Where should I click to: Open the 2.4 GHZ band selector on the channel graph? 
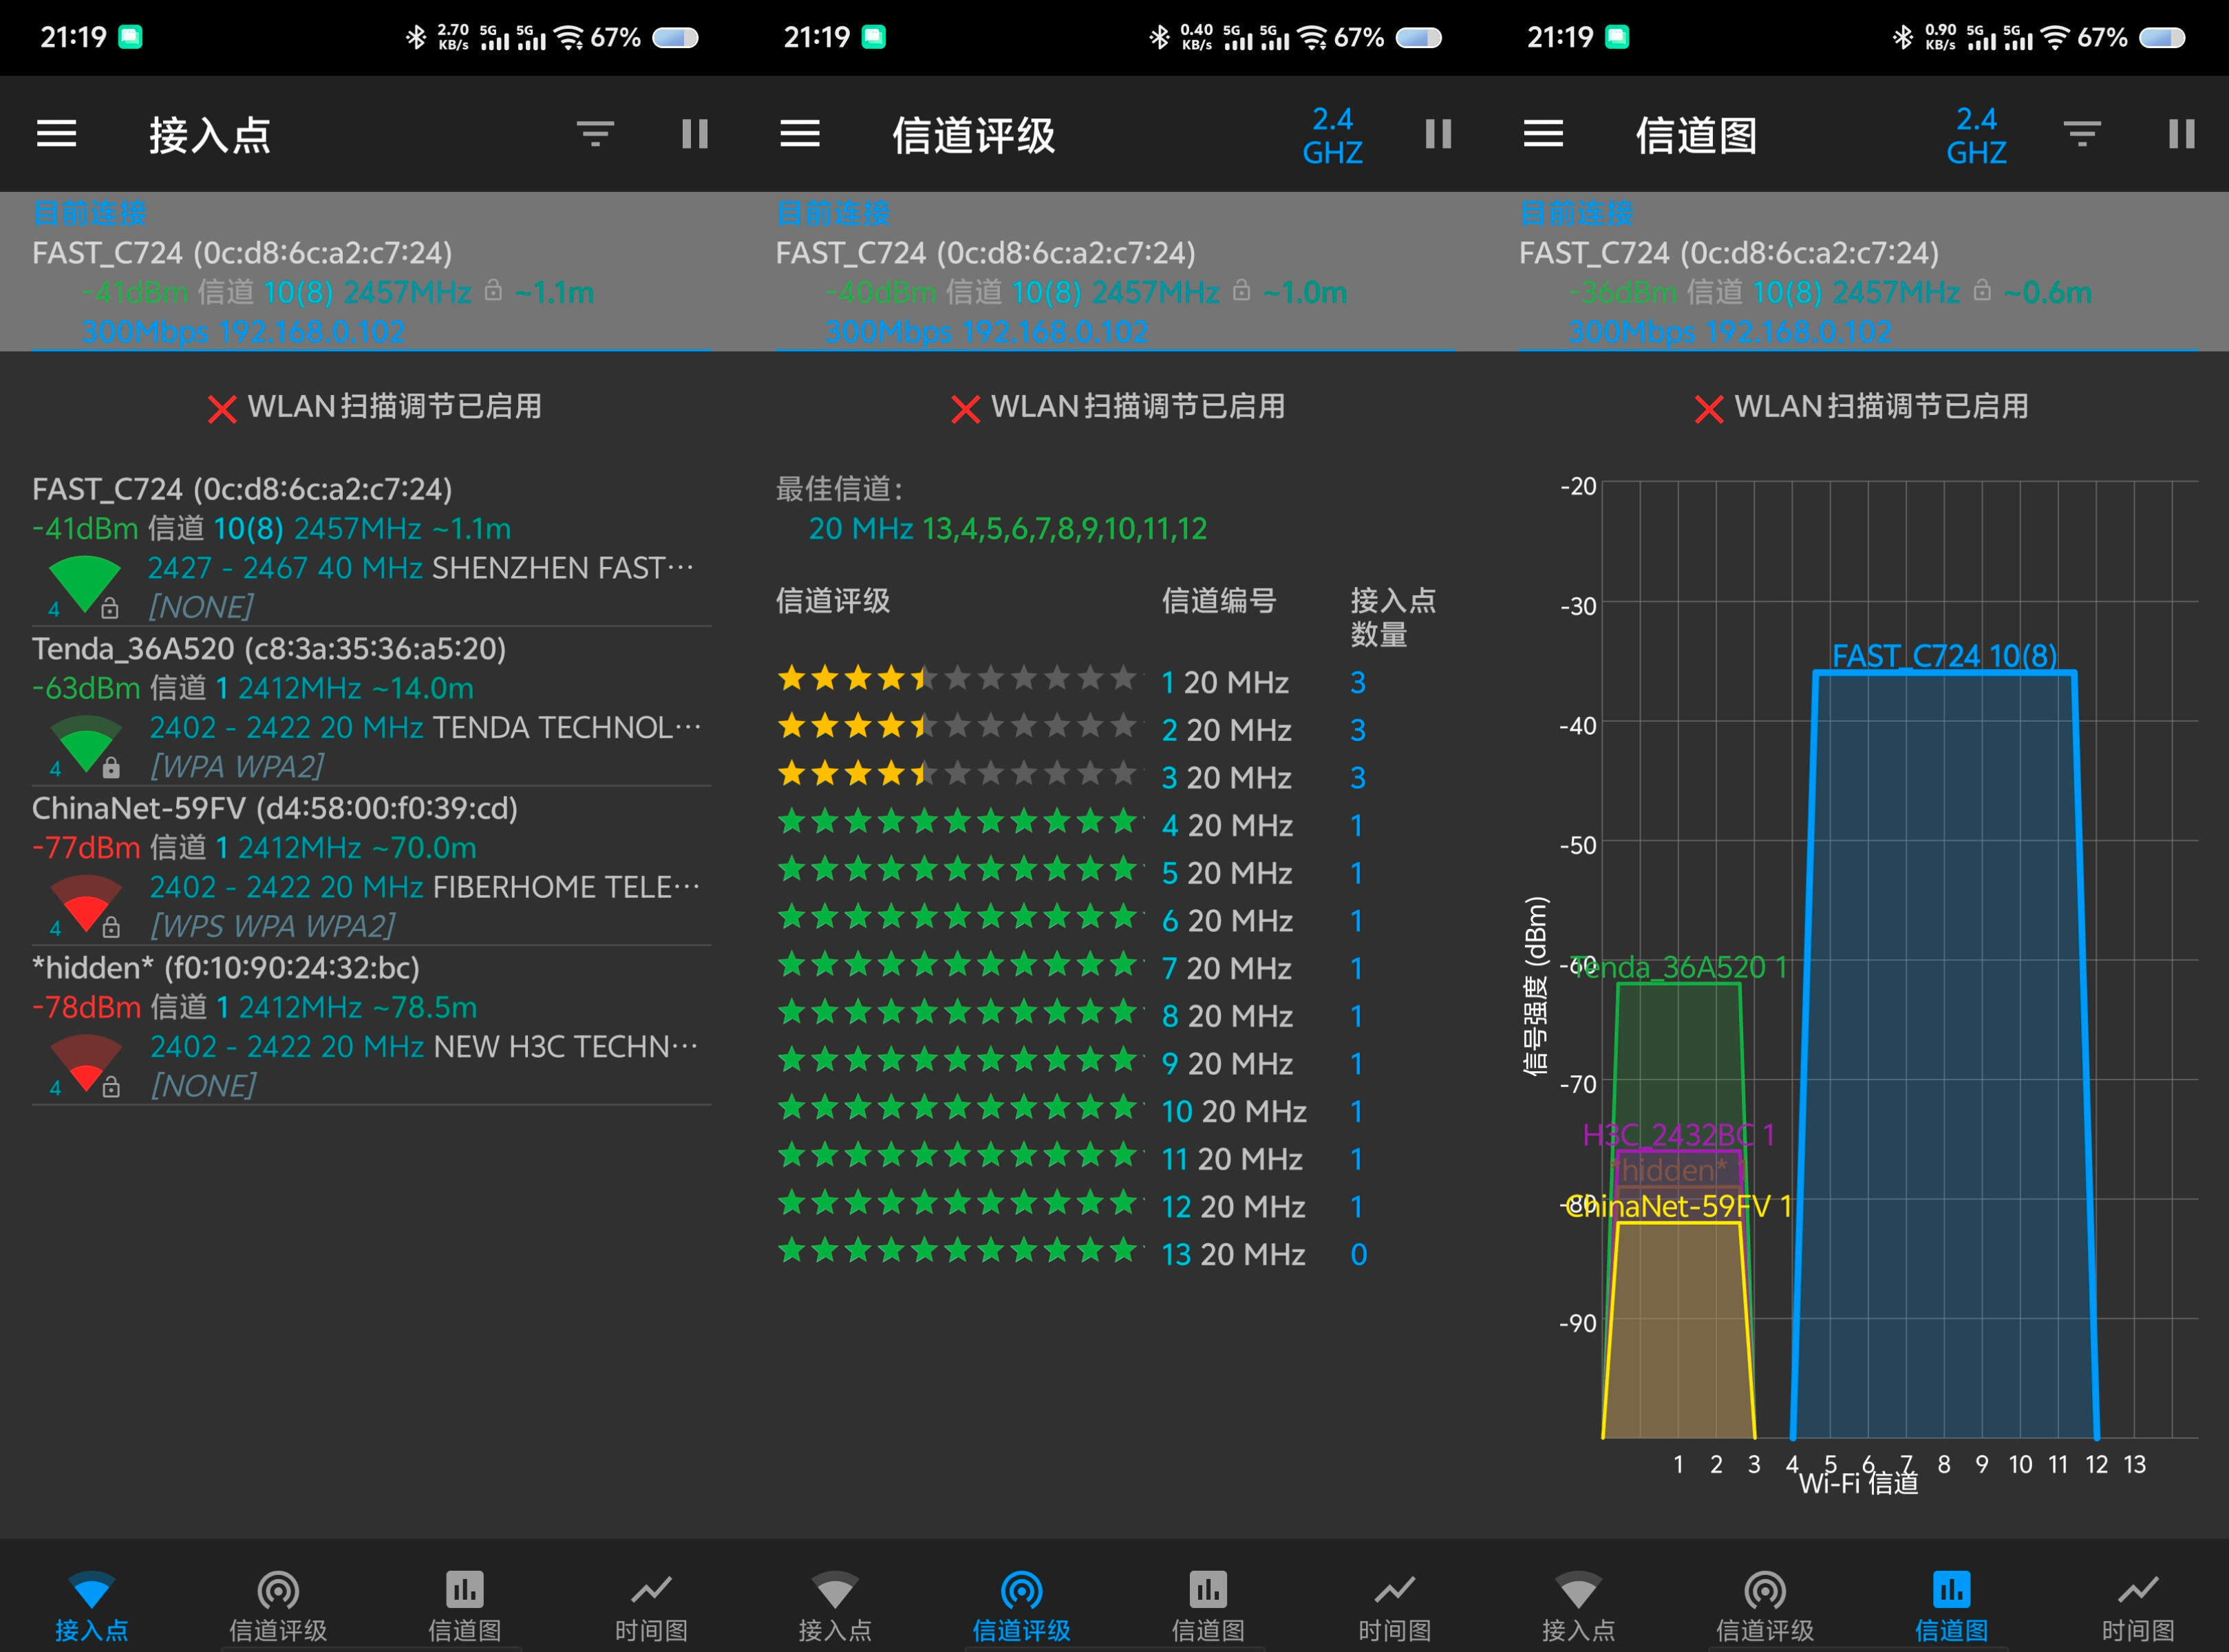coord(1976,135)
